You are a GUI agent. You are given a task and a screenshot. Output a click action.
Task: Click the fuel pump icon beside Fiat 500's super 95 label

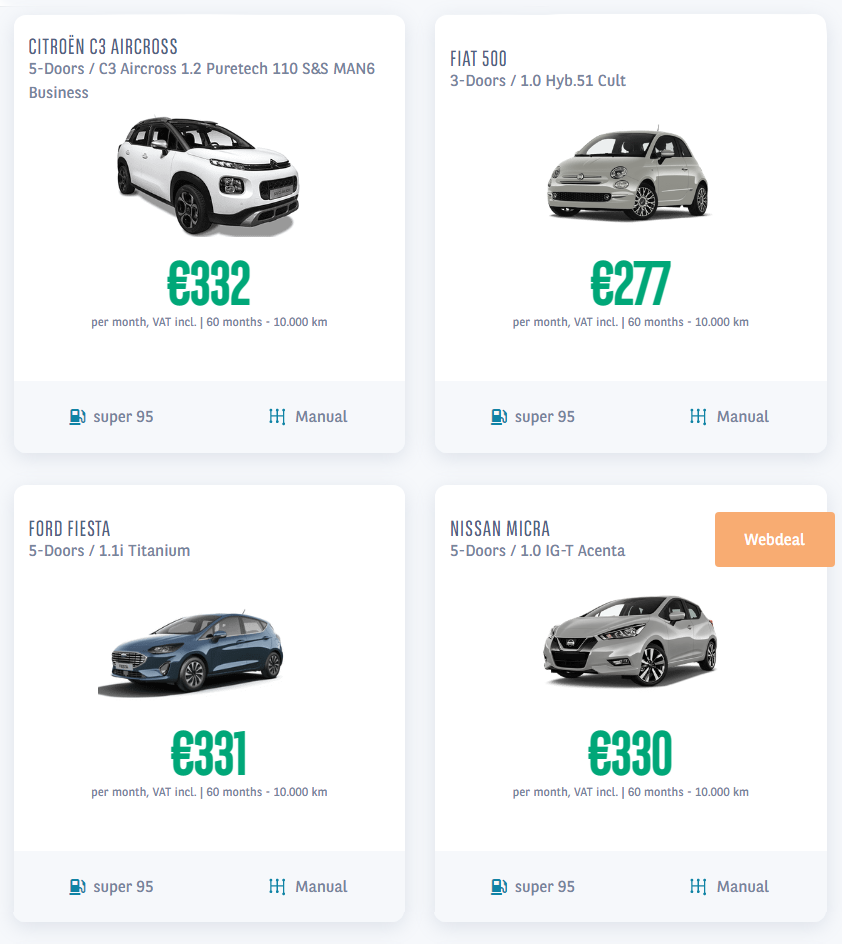(x=499, y=416)
